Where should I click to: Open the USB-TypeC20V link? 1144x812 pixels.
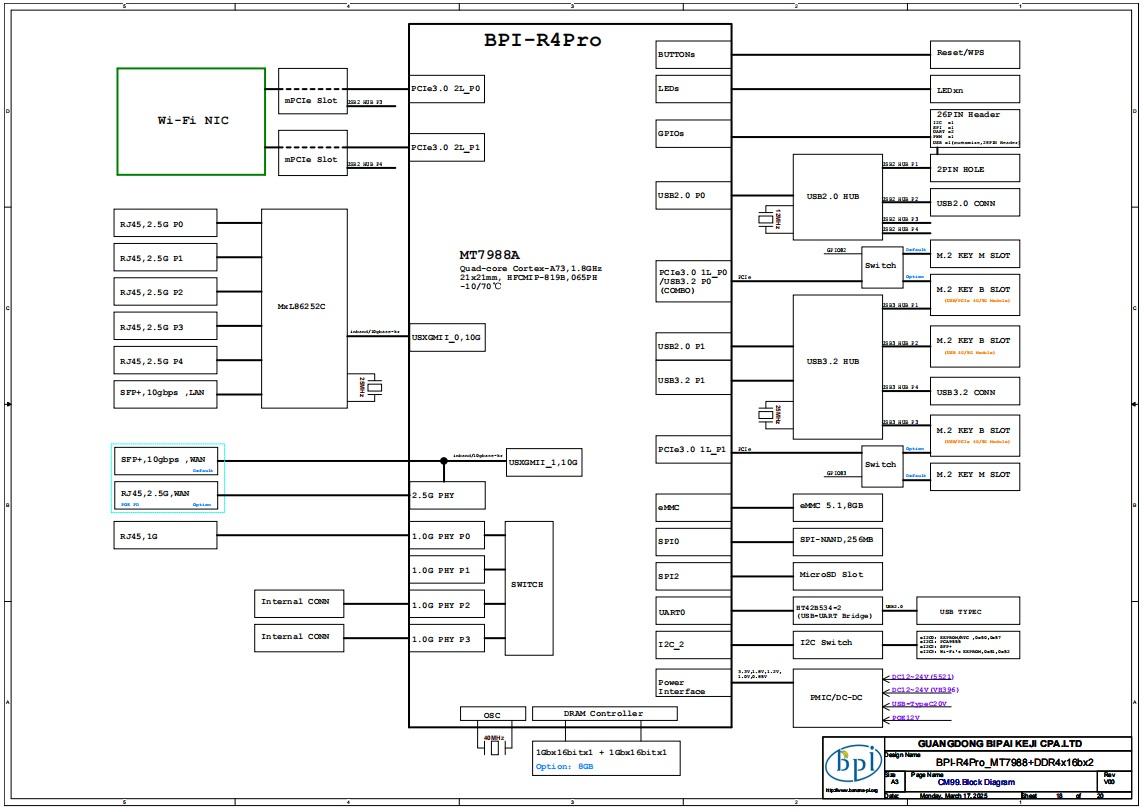(919, 705)
